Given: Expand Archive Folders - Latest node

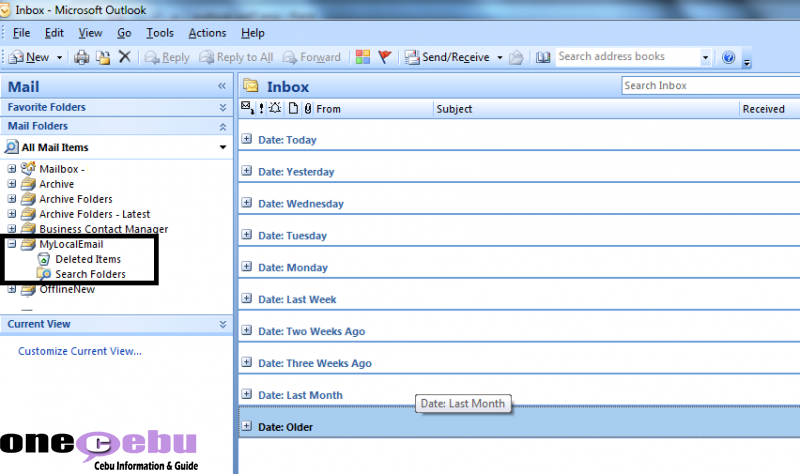Looking at the screenshot, I should click(12, 214).
